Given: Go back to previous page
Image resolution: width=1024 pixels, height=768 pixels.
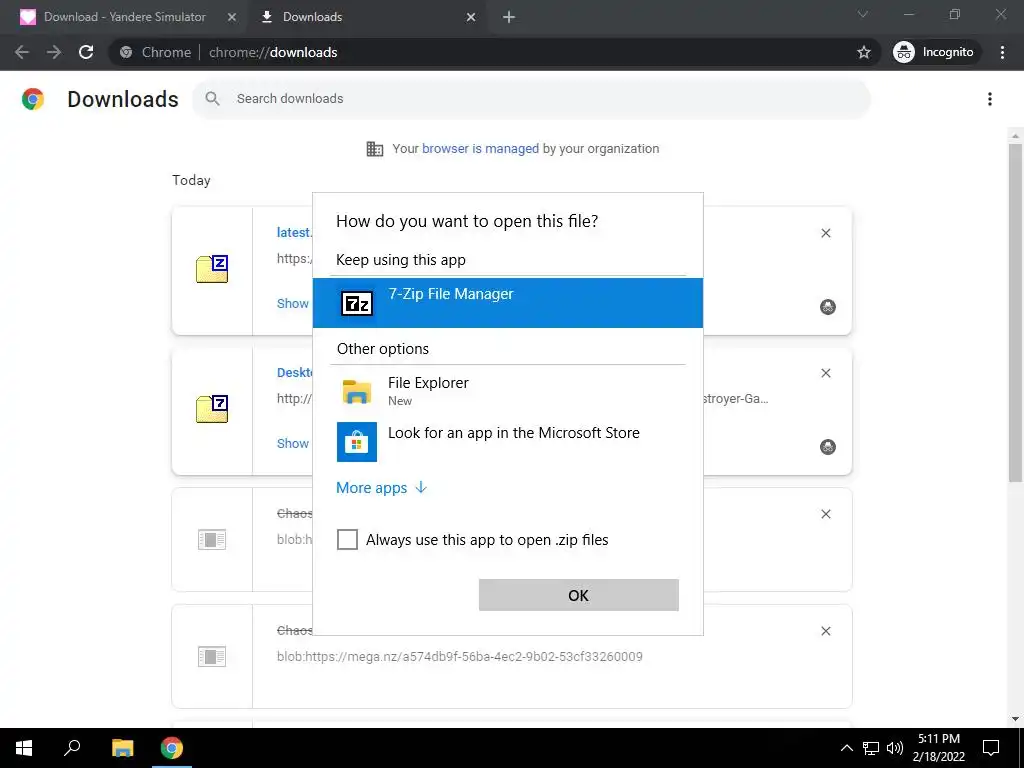Looking at the screenshot, I should pos(22,52).
